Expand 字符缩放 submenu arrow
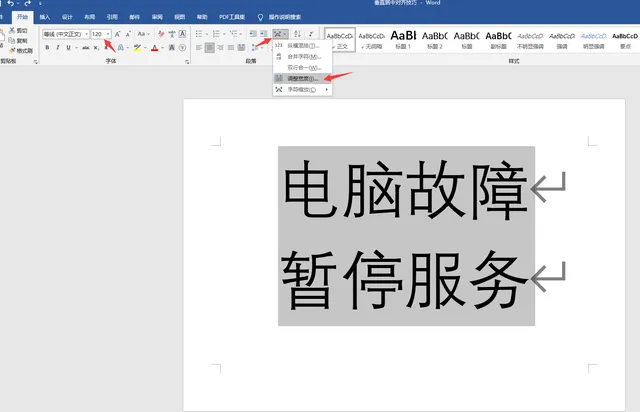This screenshot has height=412, width=640. [327, 89]
